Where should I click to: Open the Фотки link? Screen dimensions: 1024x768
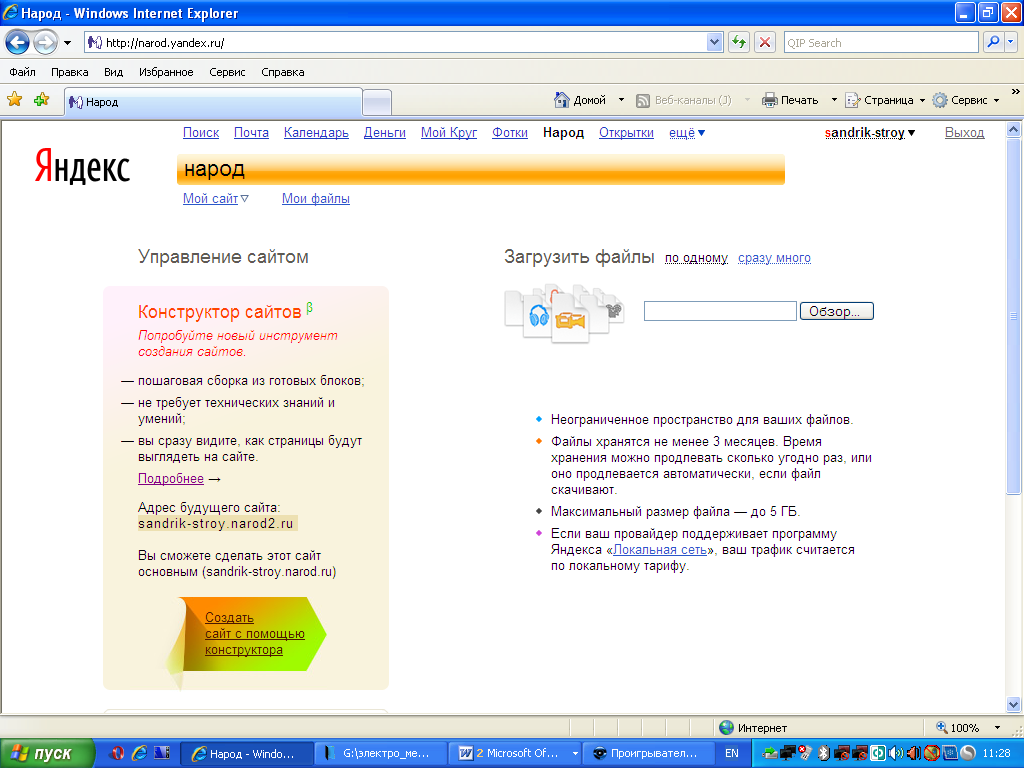510,133
